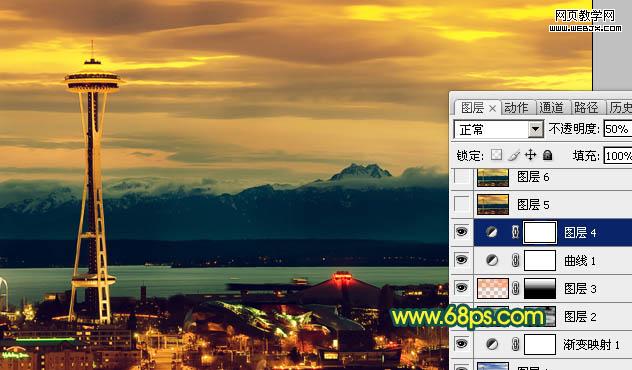Viewport: 632px width, 370px height.
Task: Switch to the 图层 tab
Action: click(x=472, y=108)
